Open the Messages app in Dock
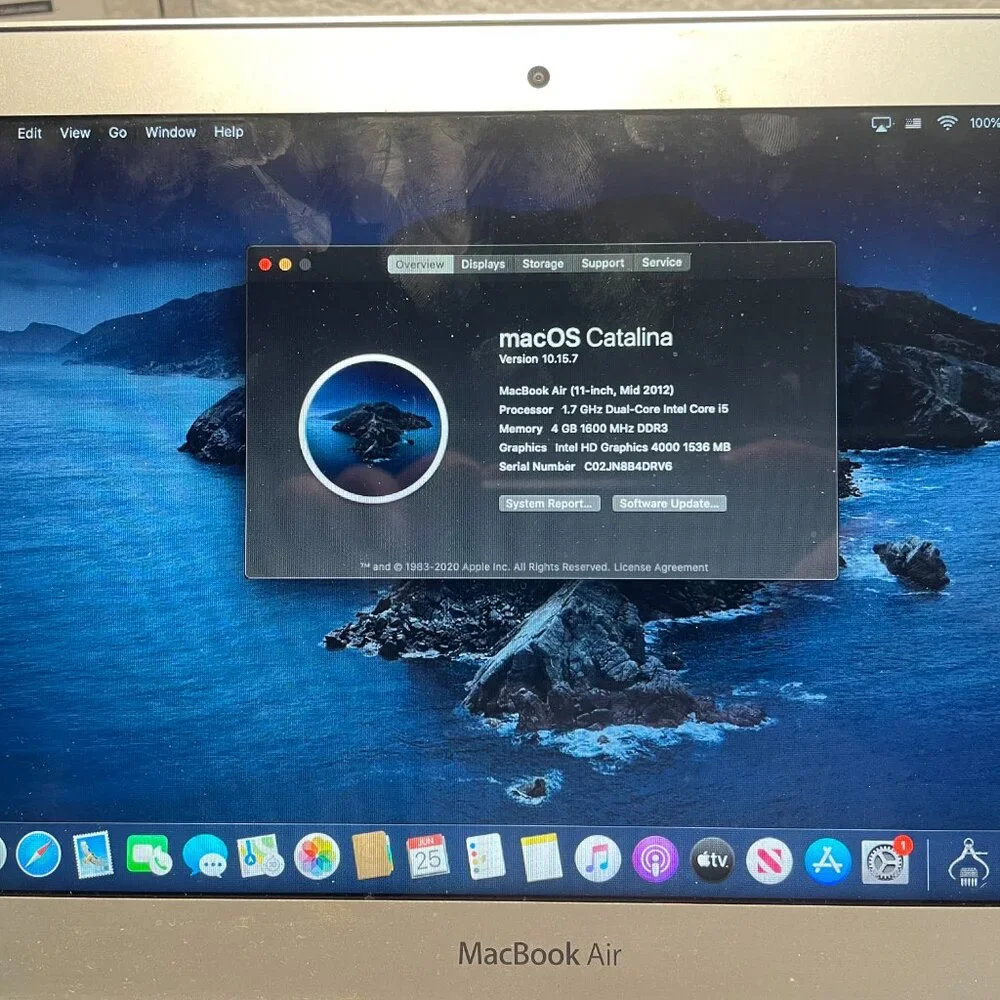 pos(205,856)
